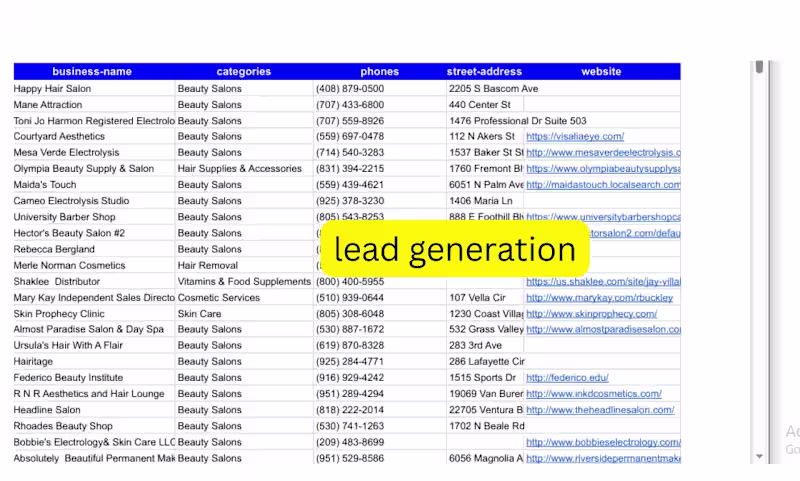This screenshot has height=481, width=800.
Task: Select the Hair Removal category cell
Action: pos(244,265)
